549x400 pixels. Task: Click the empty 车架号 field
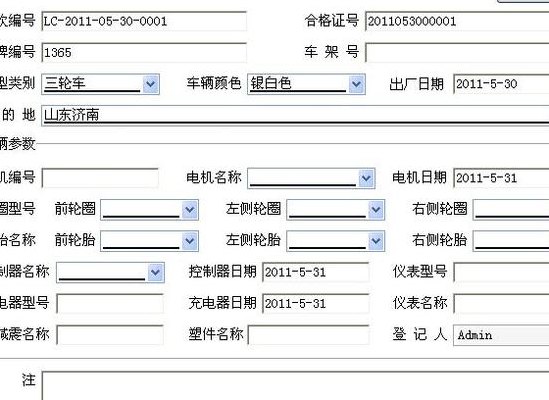click(457, 53)
